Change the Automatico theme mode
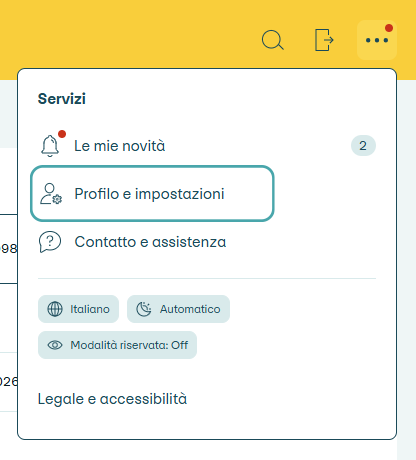This screenshot has height=460, width=416. click(x=178, y=309)
